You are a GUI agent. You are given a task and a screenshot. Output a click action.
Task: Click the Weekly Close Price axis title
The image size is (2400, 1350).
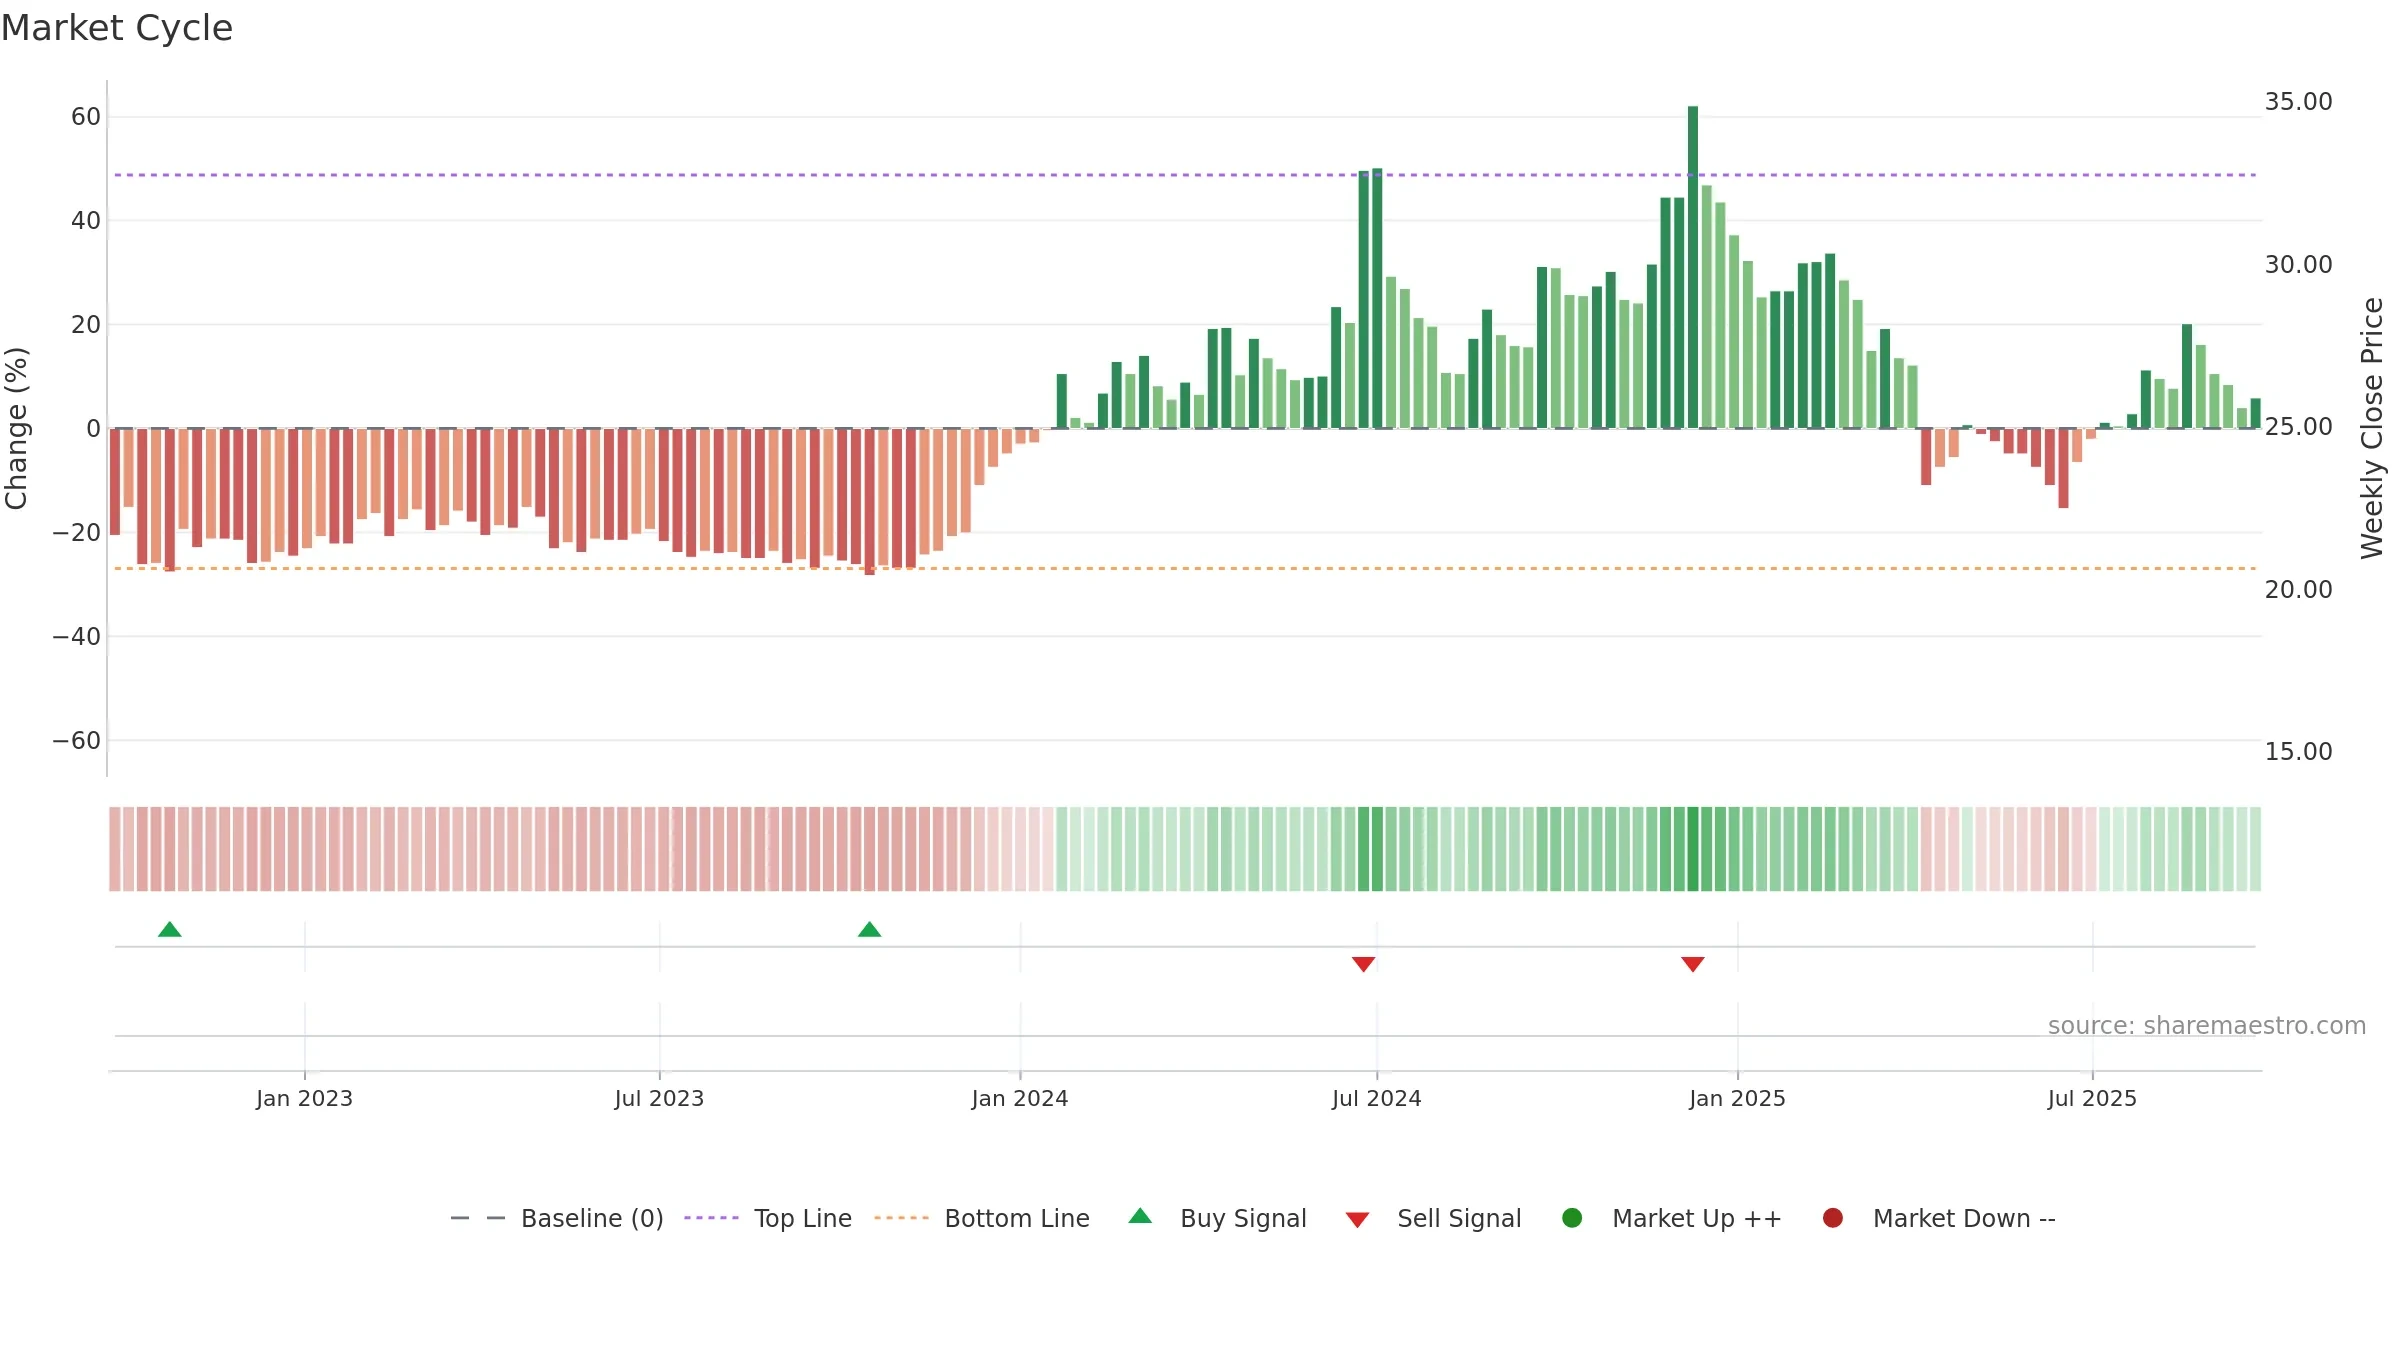[x=2372, y=428]
